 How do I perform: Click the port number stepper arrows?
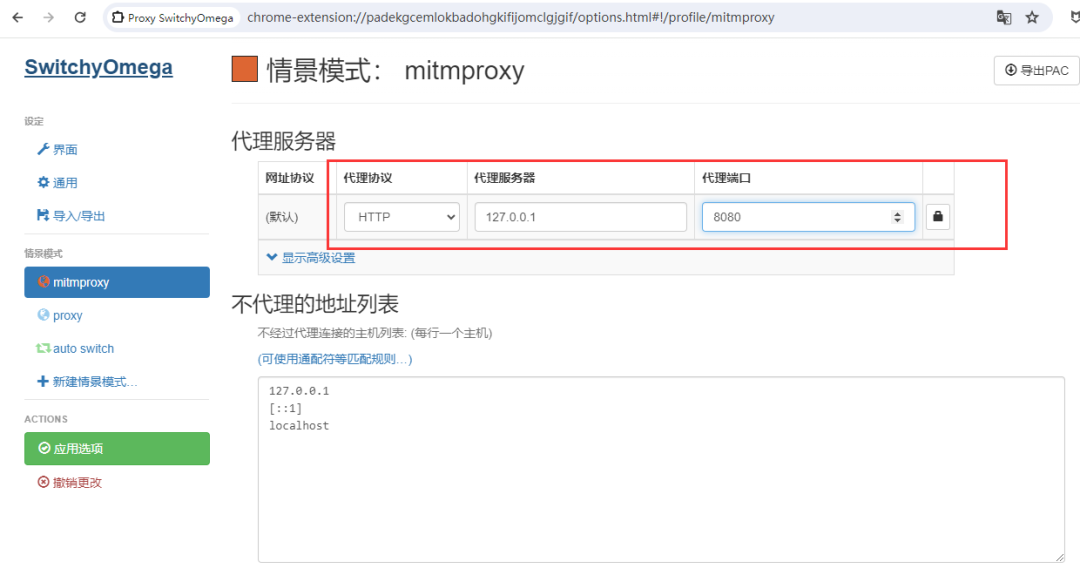897,217
